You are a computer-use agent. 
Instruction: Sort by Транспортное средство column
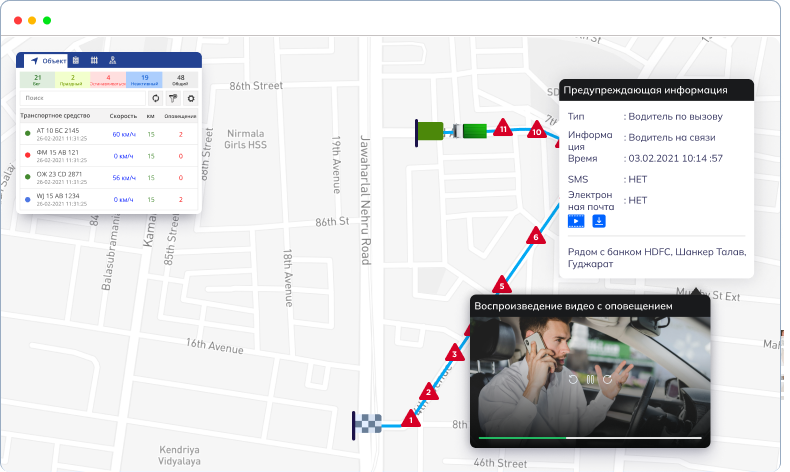(x=55, y=116)
